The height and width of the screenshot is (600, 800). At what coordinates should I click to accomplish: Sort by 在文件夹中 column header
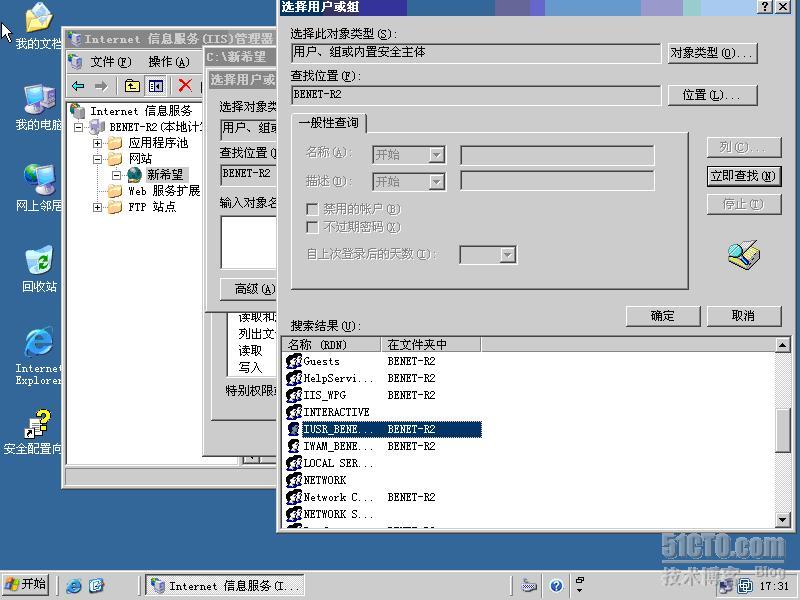pyautogui.click(x=431, y=345)
